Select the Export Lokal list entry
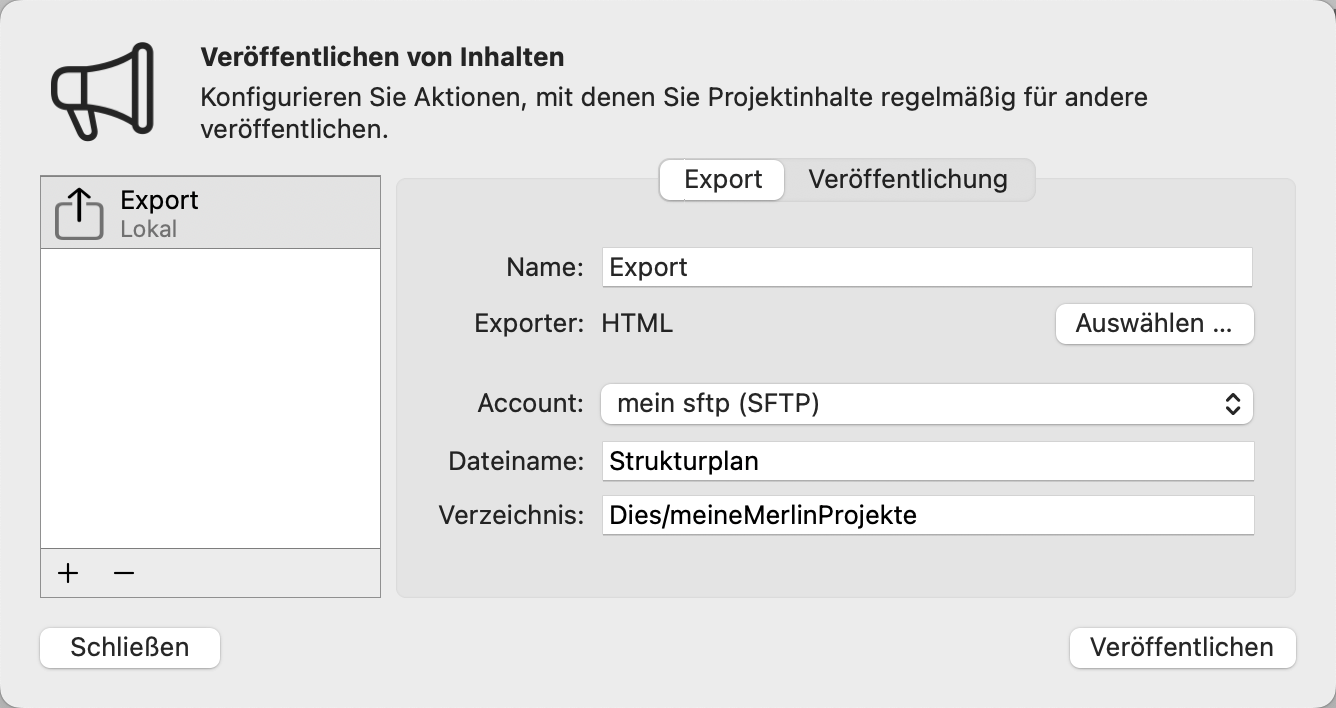 click(210, 211)
